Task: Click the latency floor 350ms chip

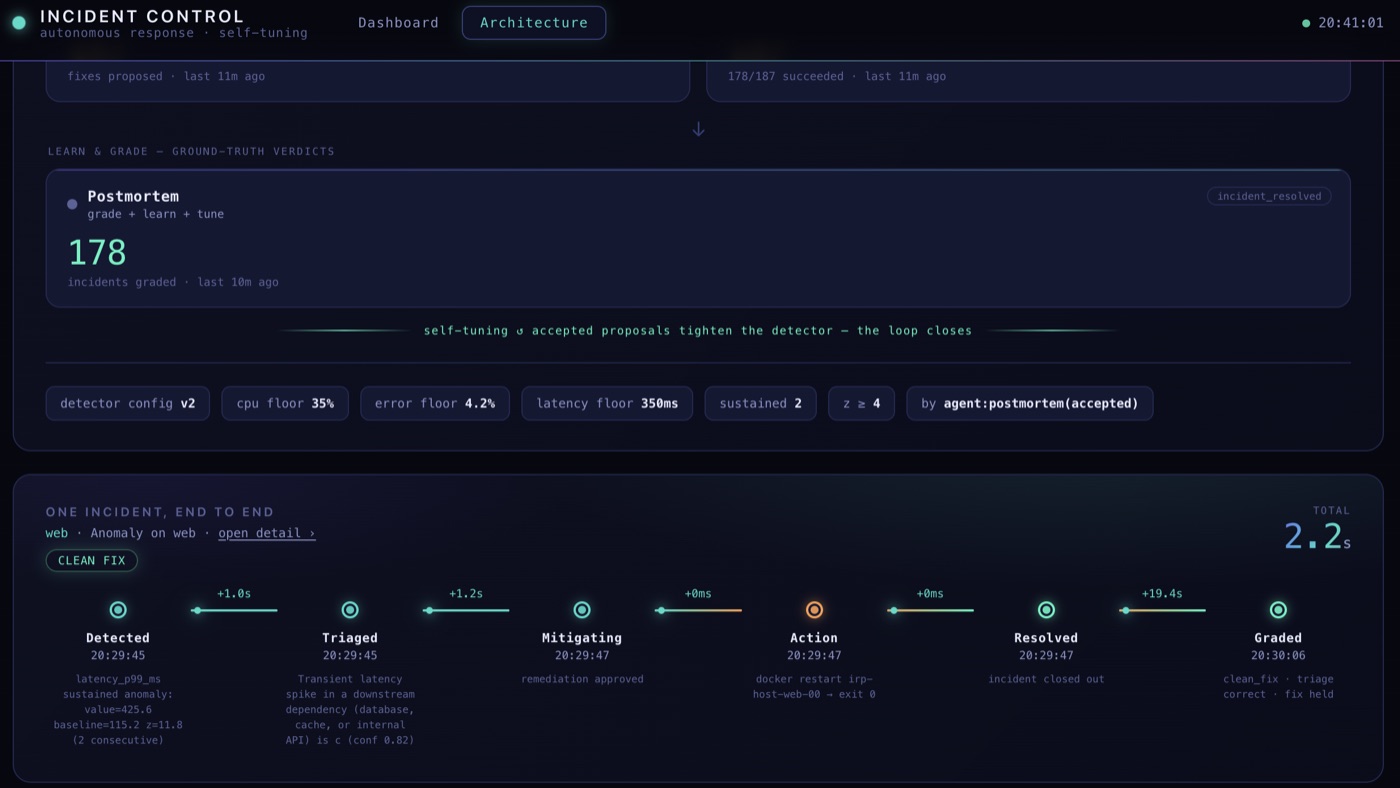Action: click(607, 404)
